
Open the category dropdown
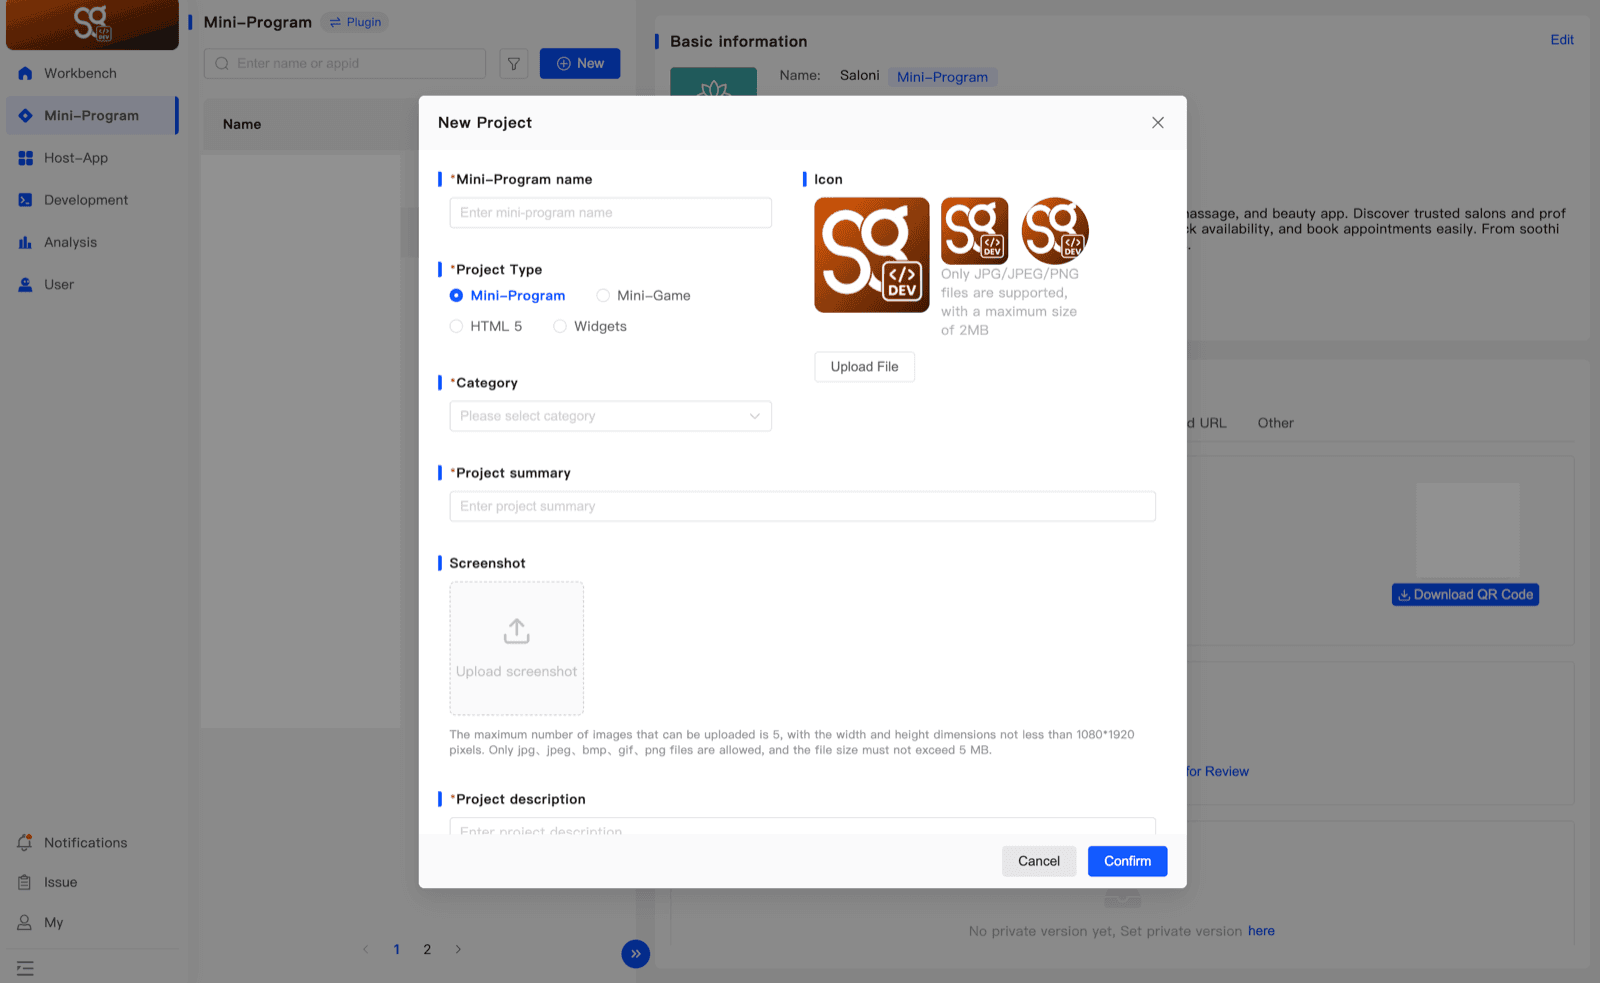610,416
